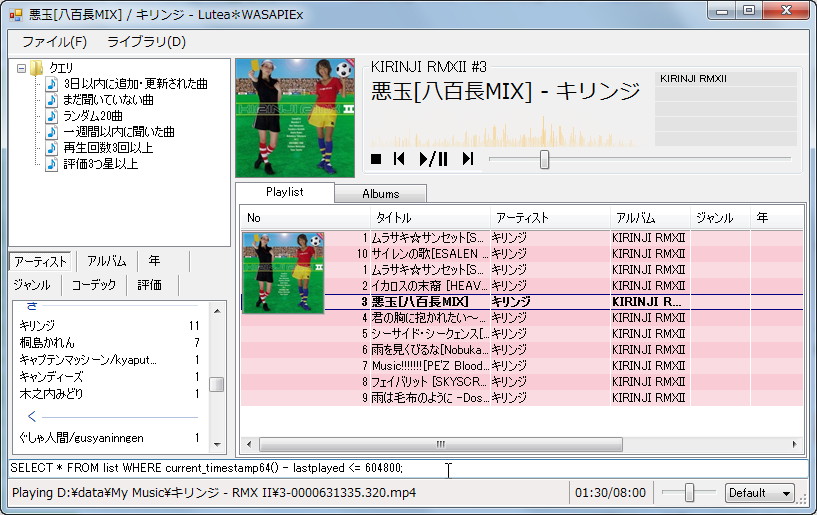The image size is (817, 515).
Task: Sort playlist by ジャンル column header
Action: [721, 218]
